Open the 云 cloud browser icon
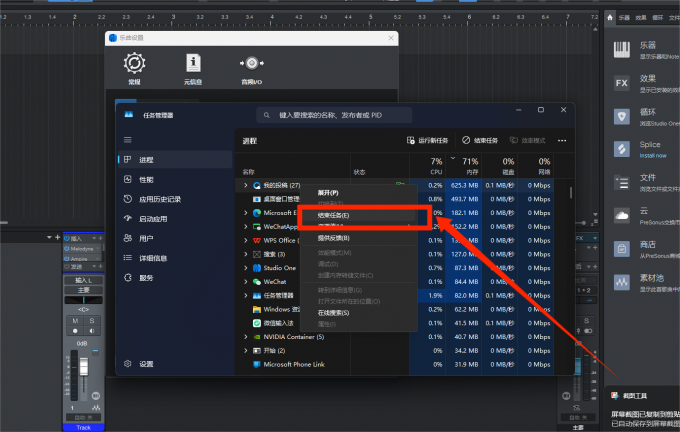The image size is (680, 432). [621, 216]
